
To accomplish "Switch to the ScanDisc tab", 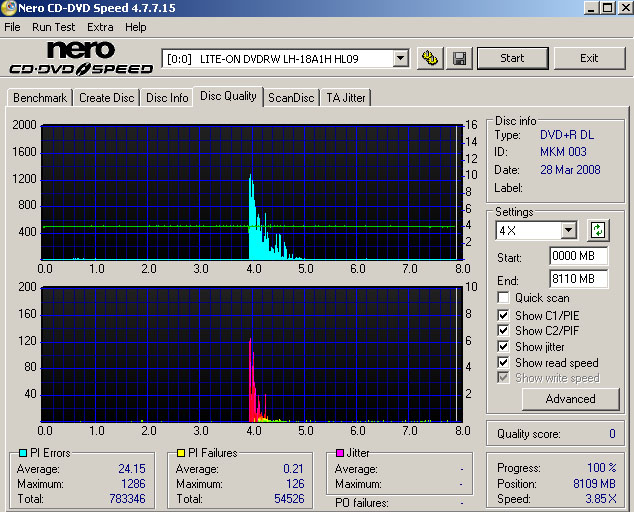I will click(x=291, y=98).
